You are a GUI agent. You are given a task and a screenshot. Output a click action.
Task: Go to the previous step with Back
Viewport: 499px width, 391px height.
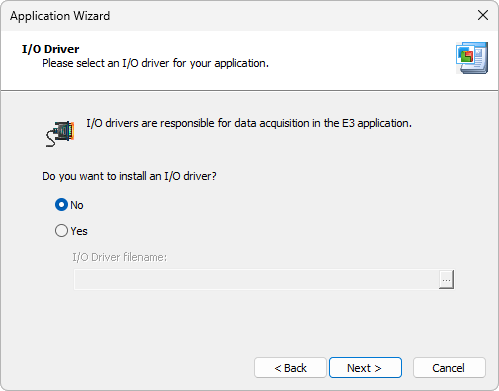[290, 368]
